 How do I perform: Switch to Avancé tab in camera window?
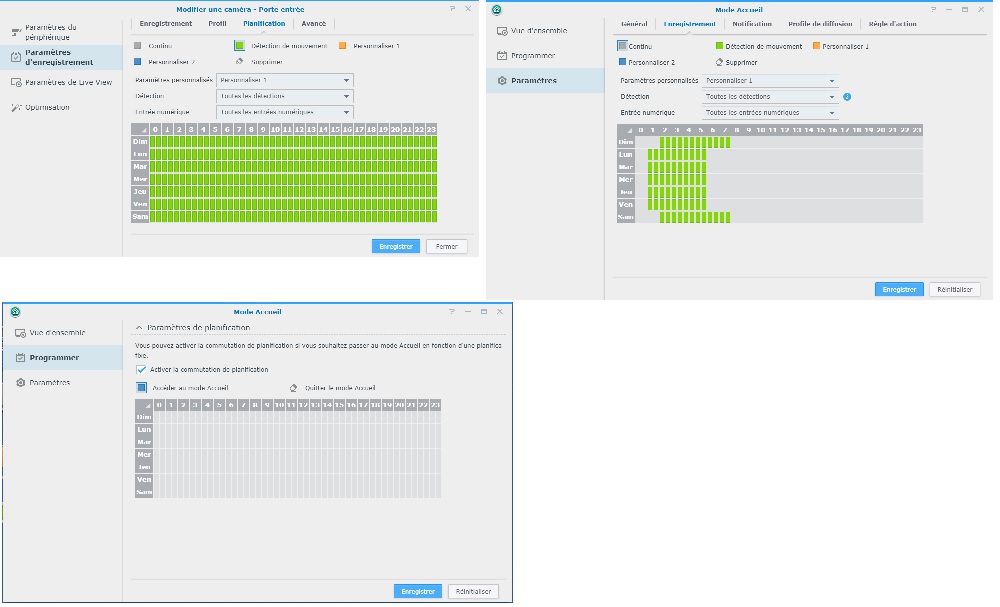pos(314,24)
